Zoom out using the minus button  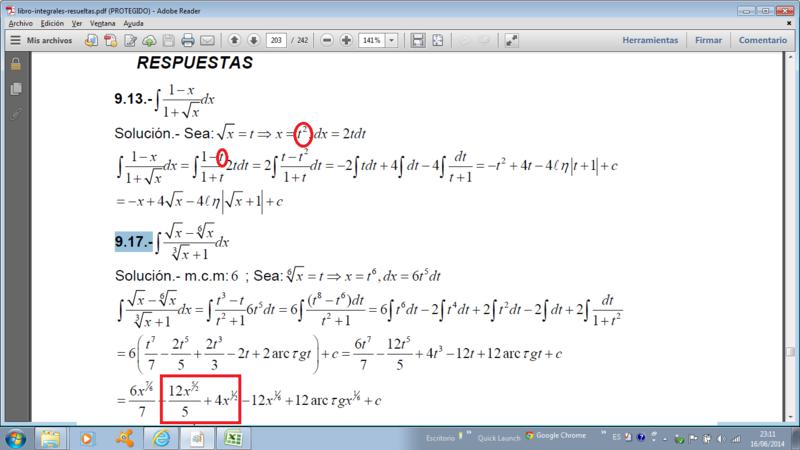coord(326,41)
